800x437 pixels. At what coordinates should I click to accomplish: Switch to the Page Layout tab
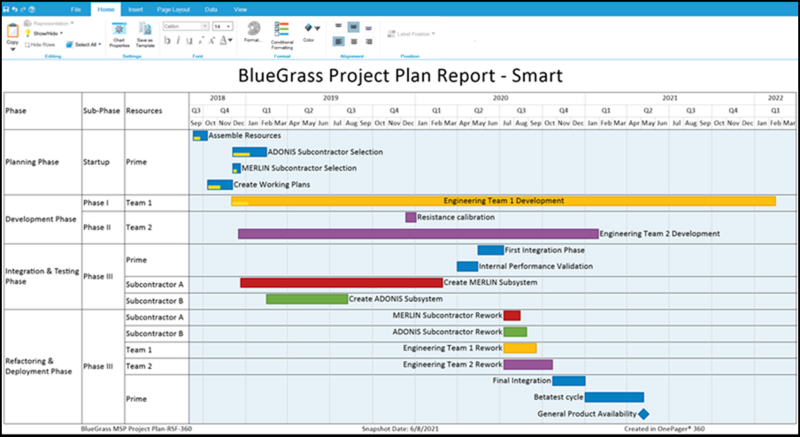coord(173,9)
